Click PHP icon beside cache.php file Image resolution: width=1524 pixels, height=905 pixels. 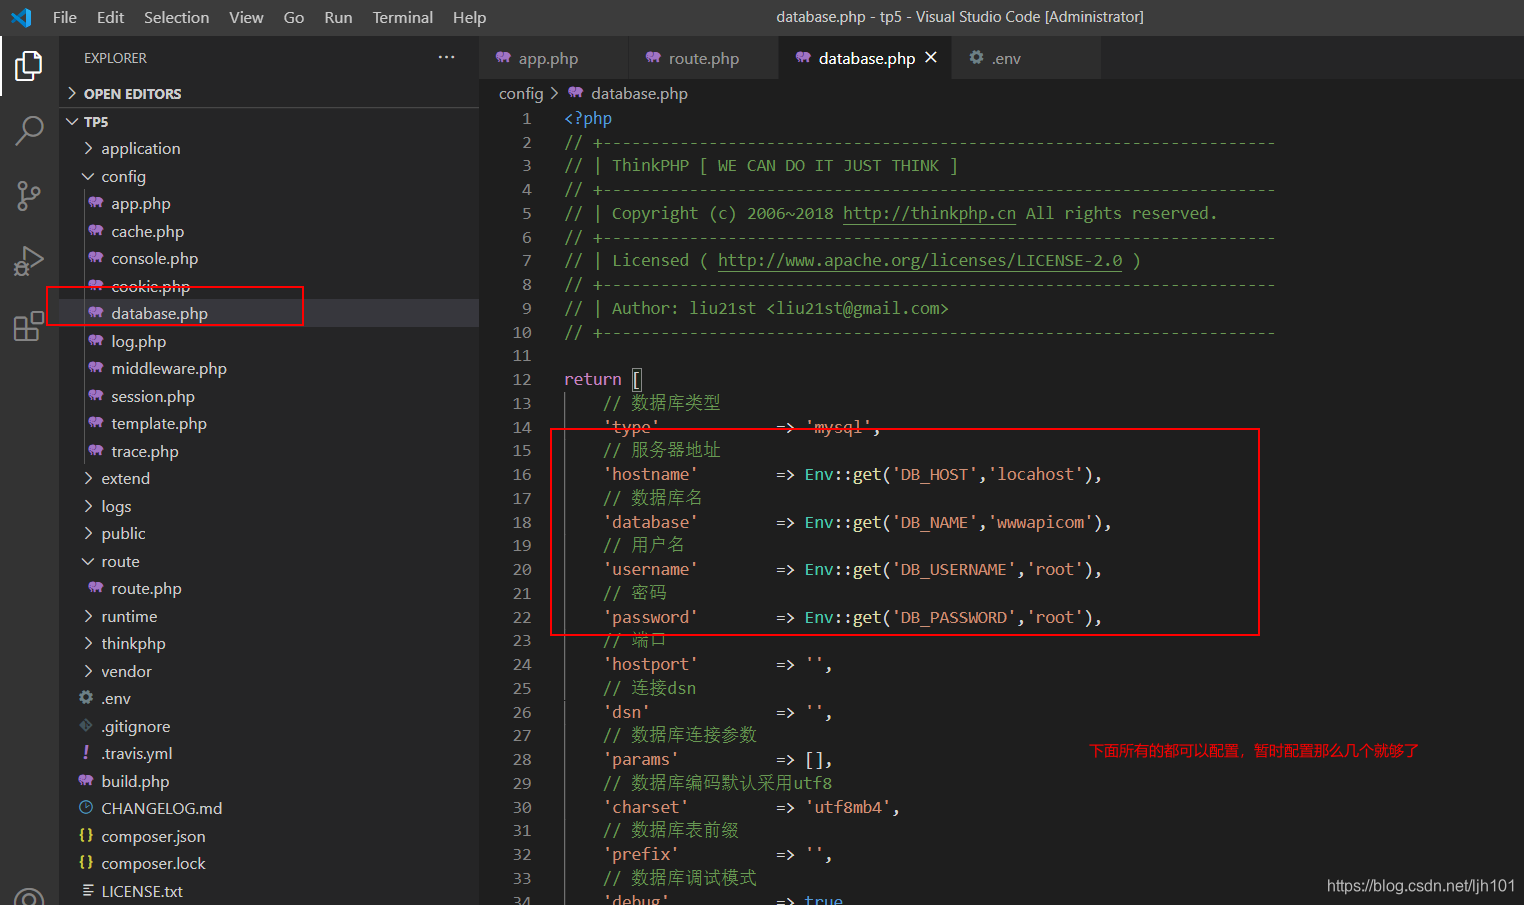[x=96, y=230]
